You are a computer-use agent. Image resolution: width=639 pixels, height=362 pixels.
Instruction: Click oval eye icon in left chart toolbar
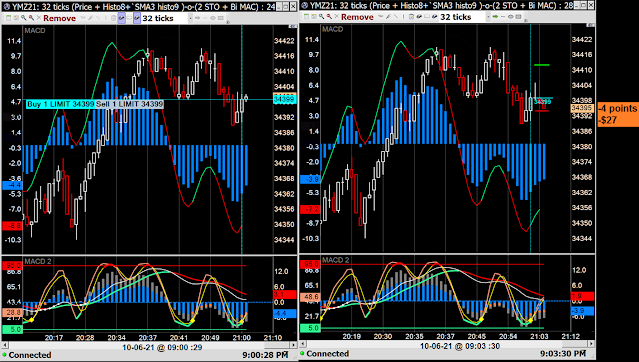[x=213, y=18]
